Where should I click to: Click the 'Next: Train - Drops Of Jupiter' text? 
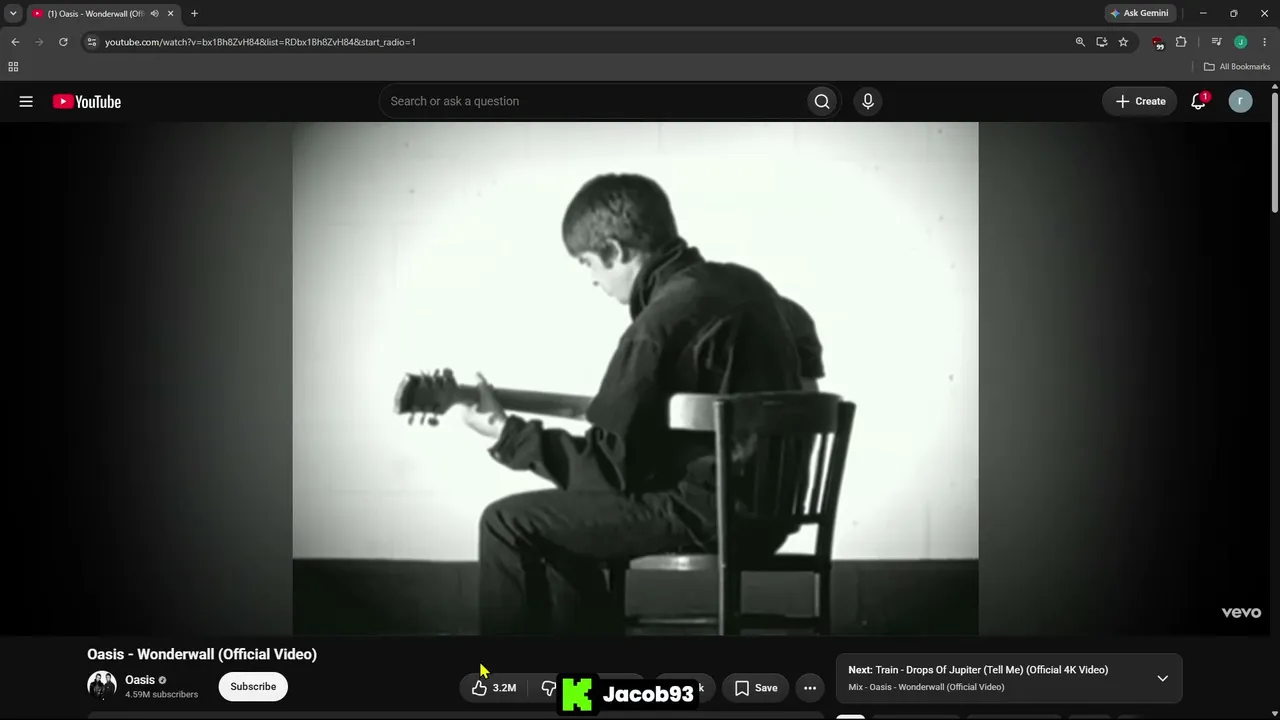click(x=978, y=670)
